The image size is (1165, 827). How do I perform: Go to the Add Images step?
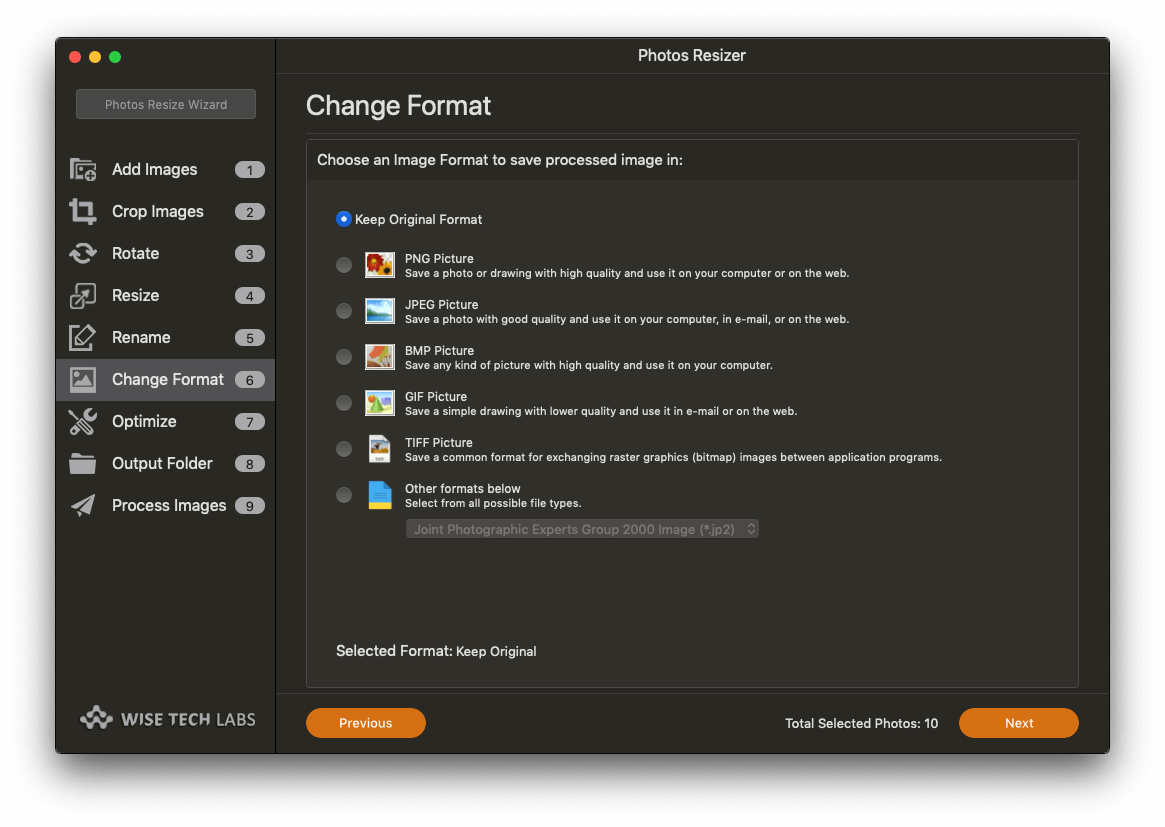pos(155,169)
